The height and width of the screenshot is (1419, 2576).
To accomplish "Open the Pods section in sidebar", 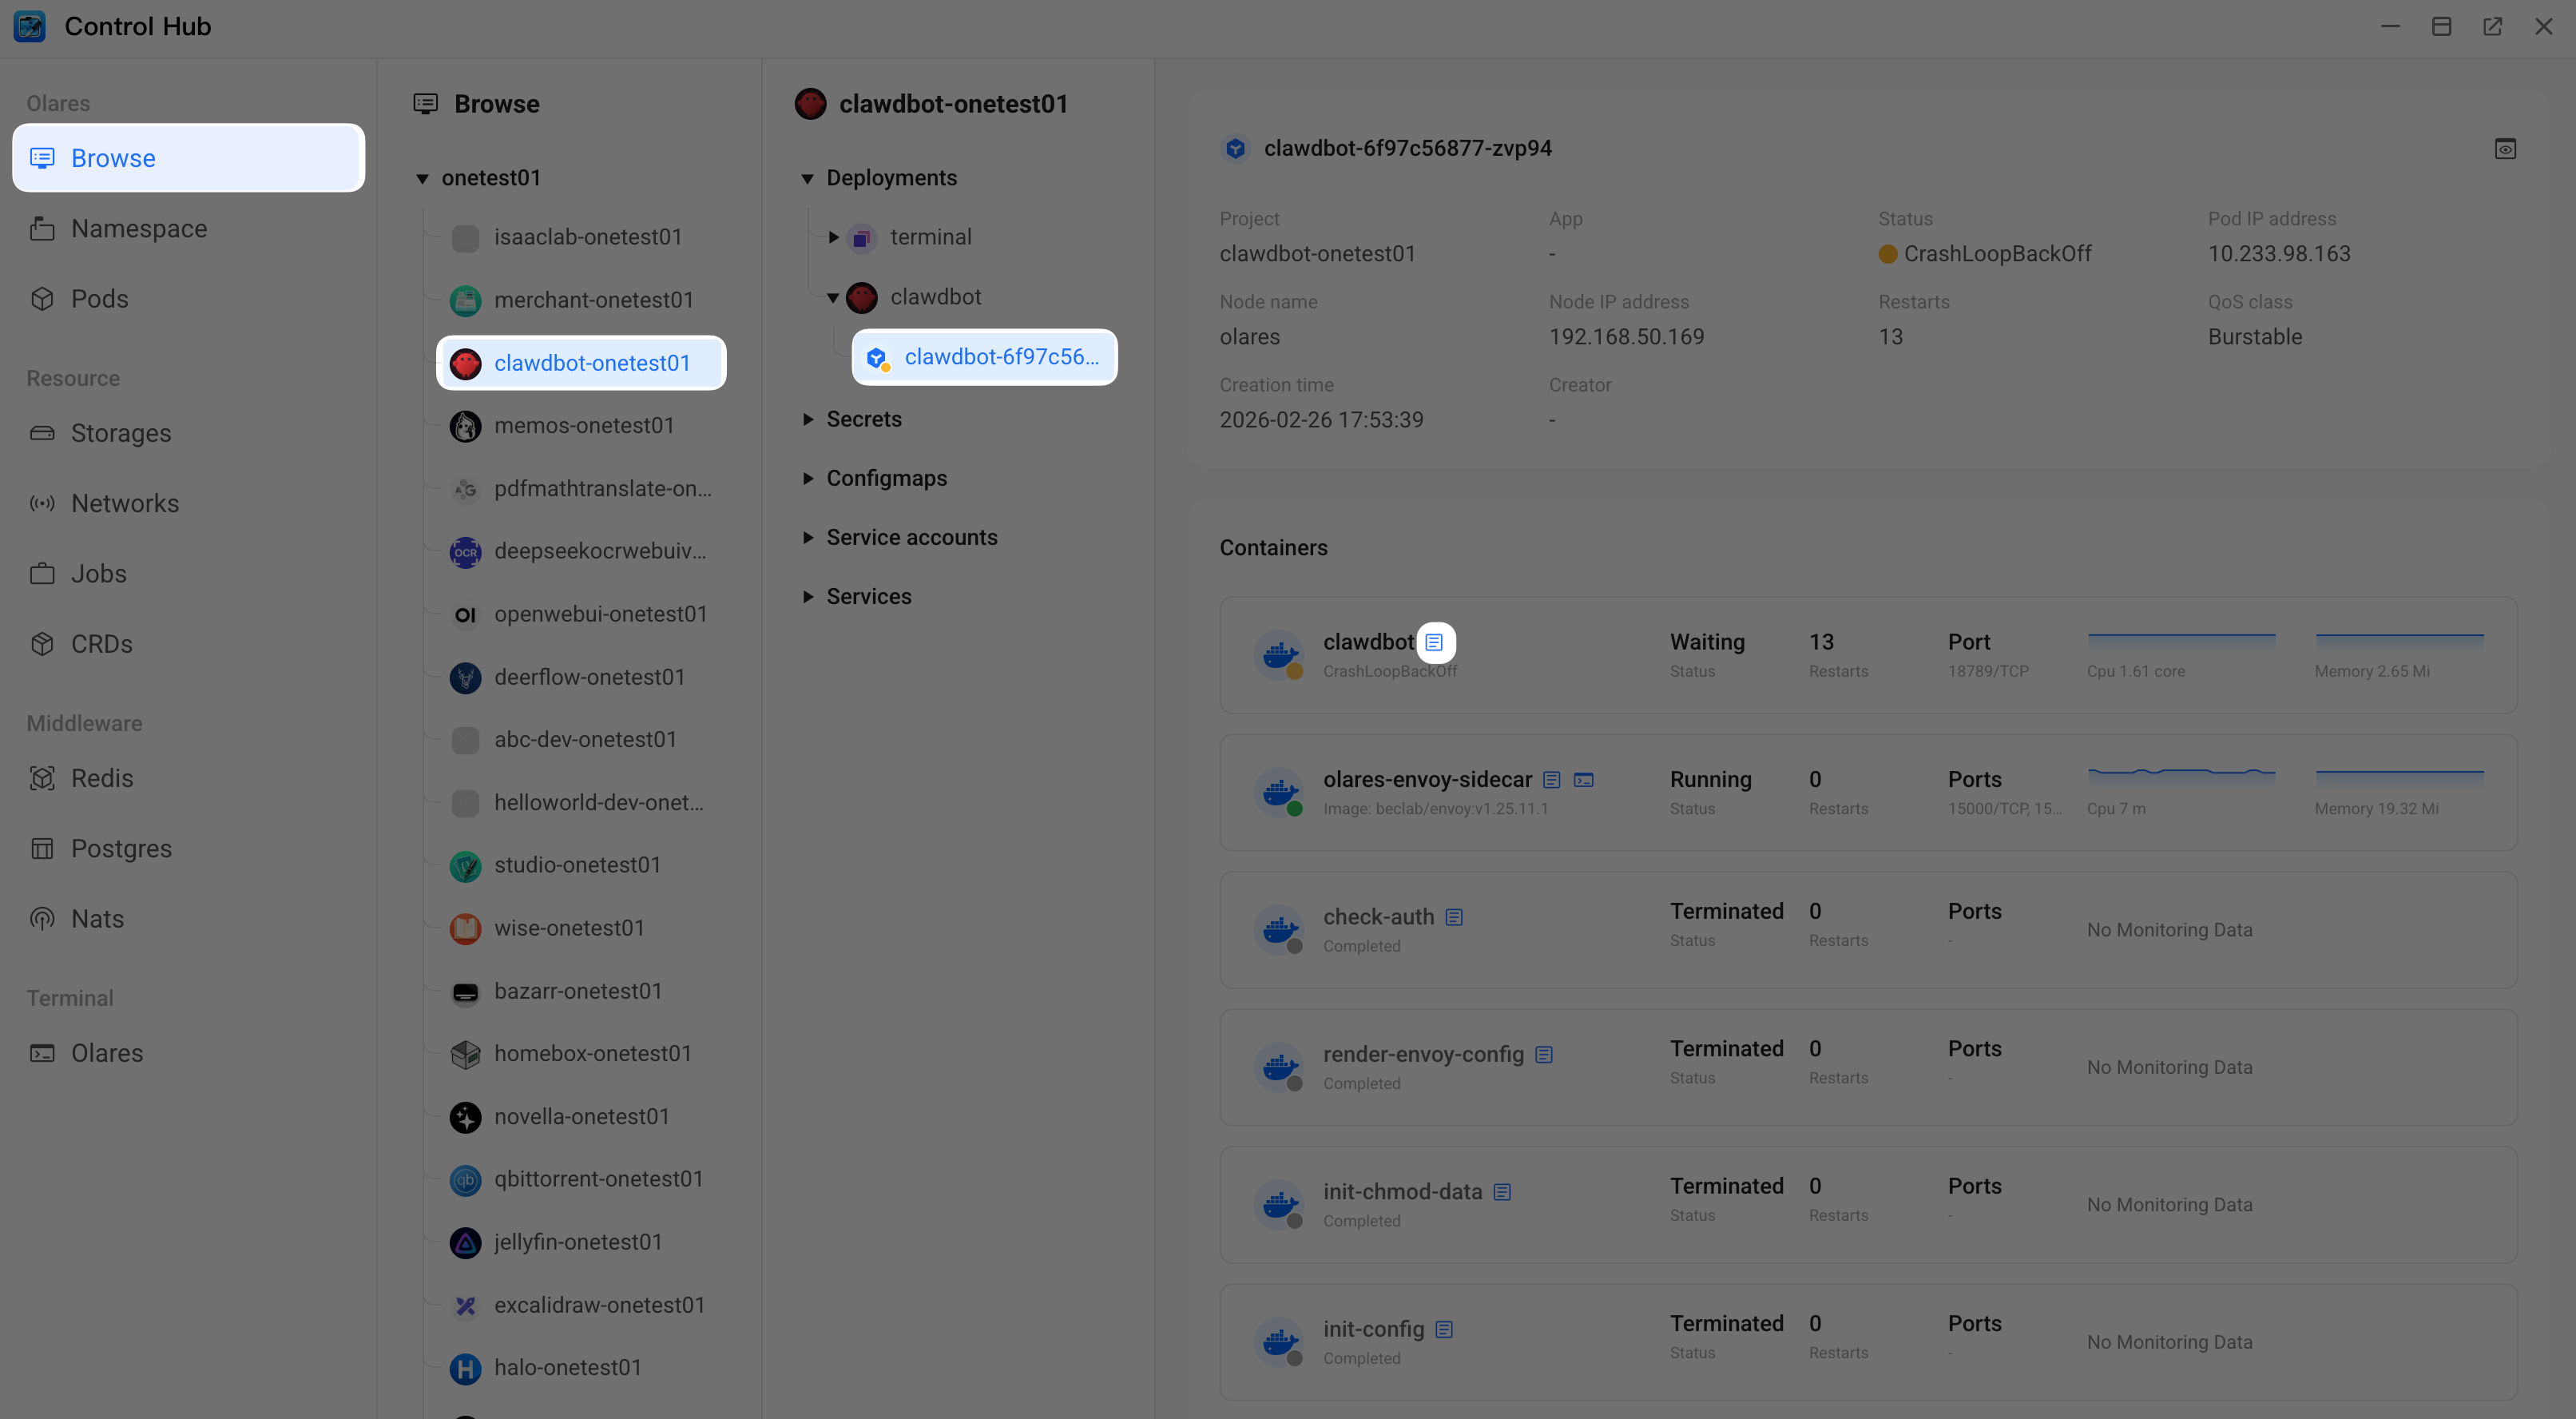I will pyautogui.click(x=99, y=298).
